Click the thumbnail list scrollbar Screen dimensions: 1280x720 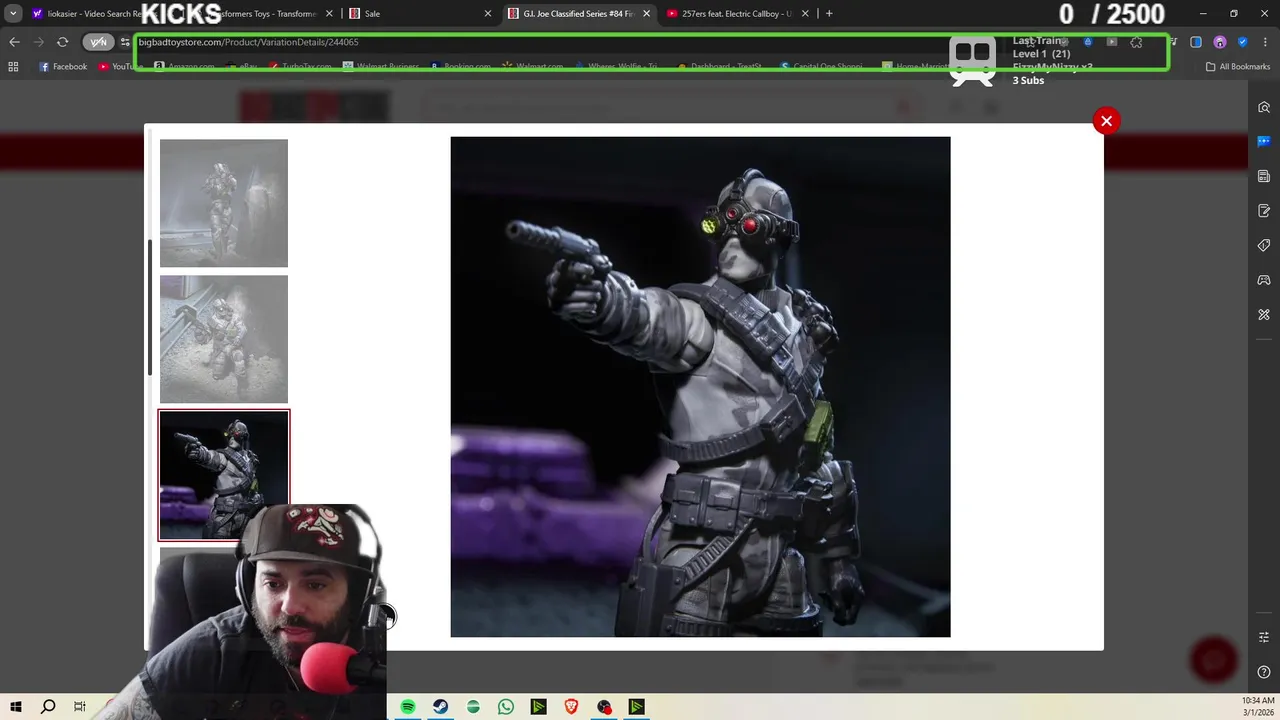150,308
